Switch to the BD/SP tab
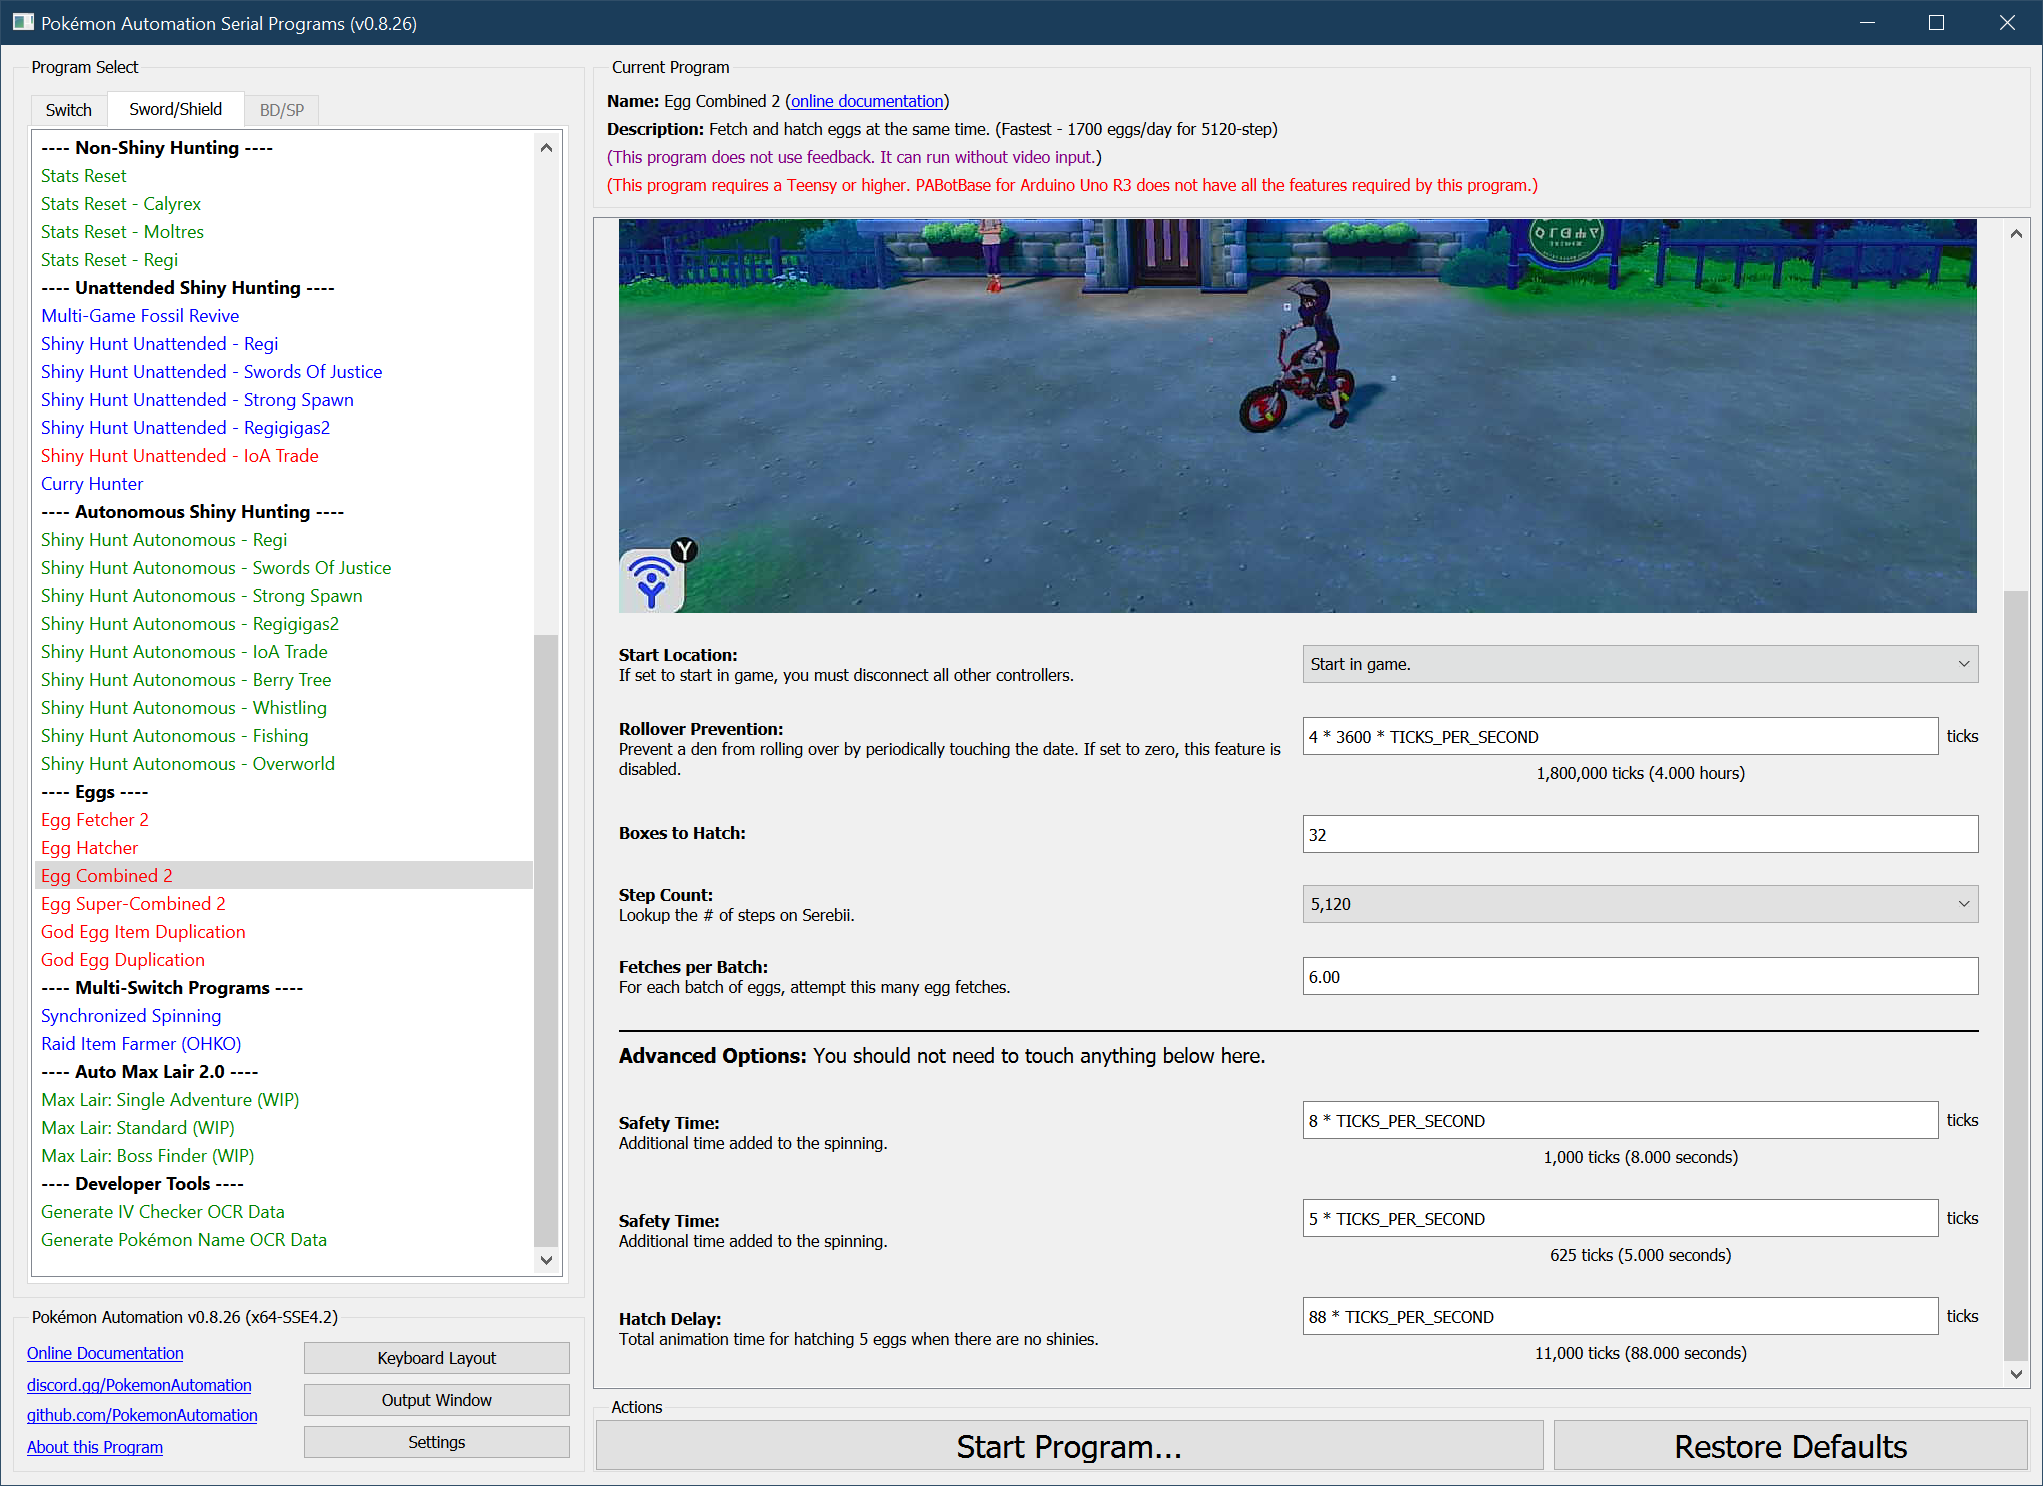The height and width of the screenshot is (1486, 2043). click(x=281, y=110)
